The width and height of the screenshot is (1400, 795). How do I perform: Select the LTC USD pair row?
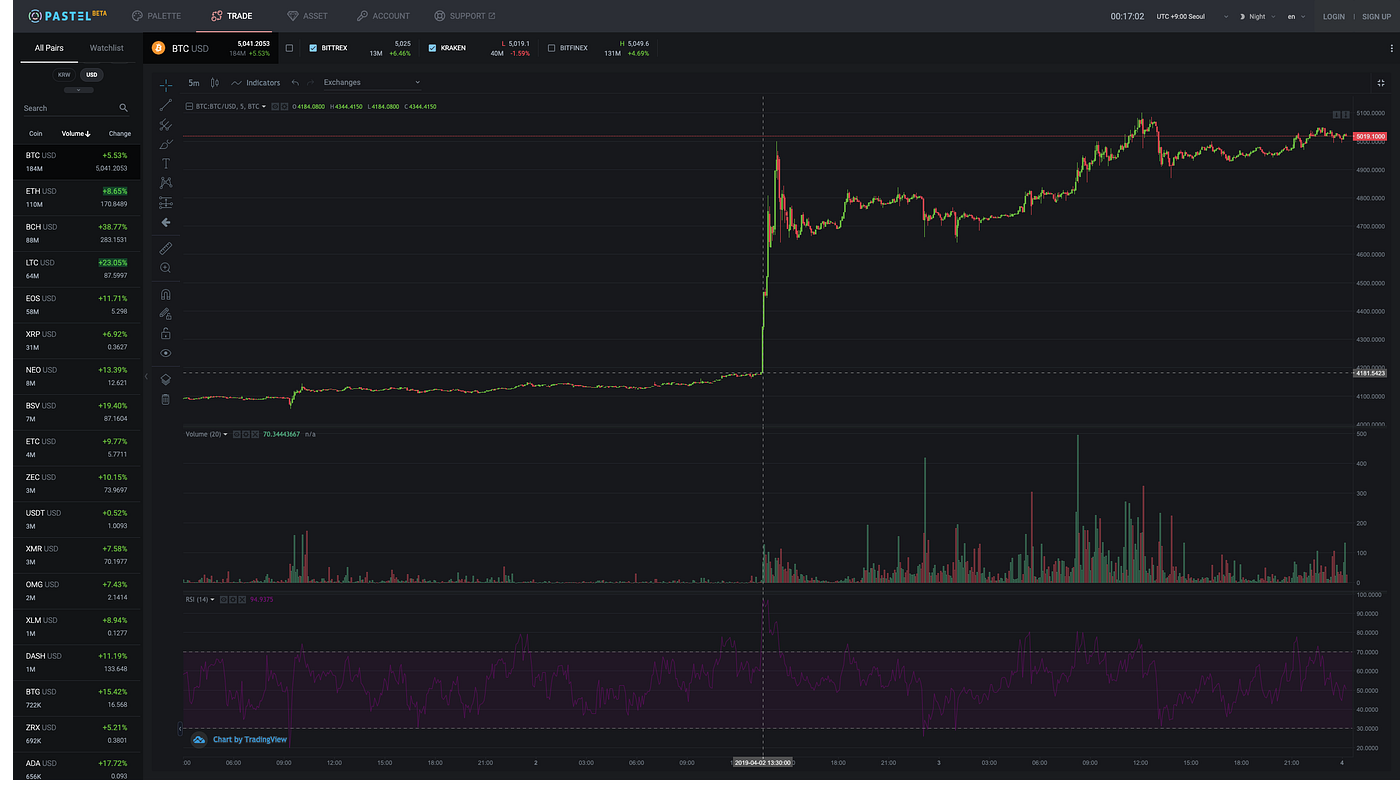point(77,269)
